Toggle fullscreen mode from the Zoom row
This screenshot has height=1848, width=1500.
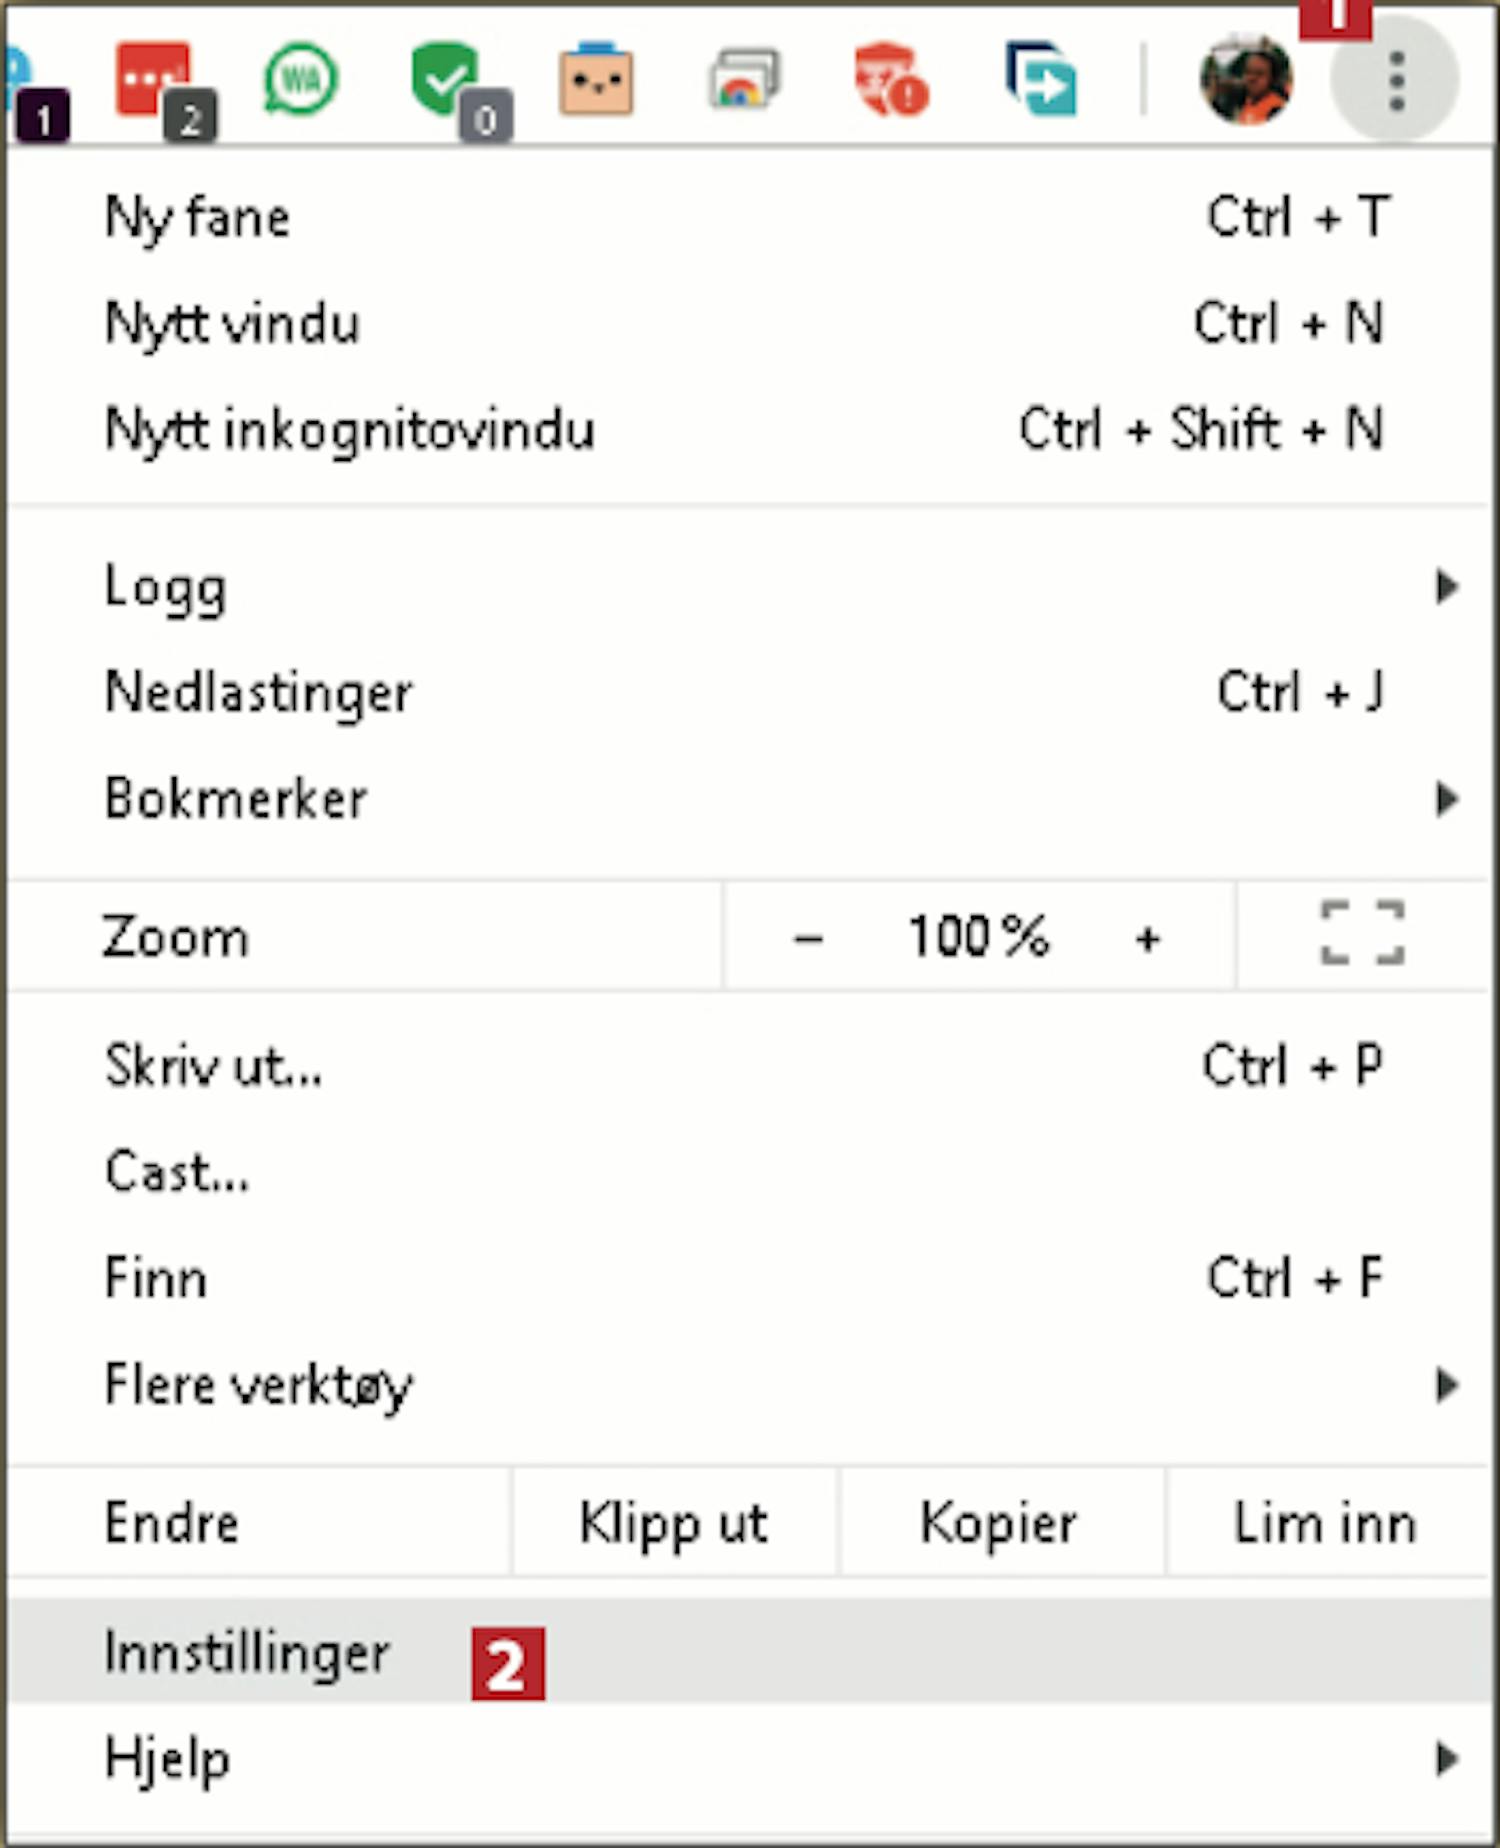1362,934
